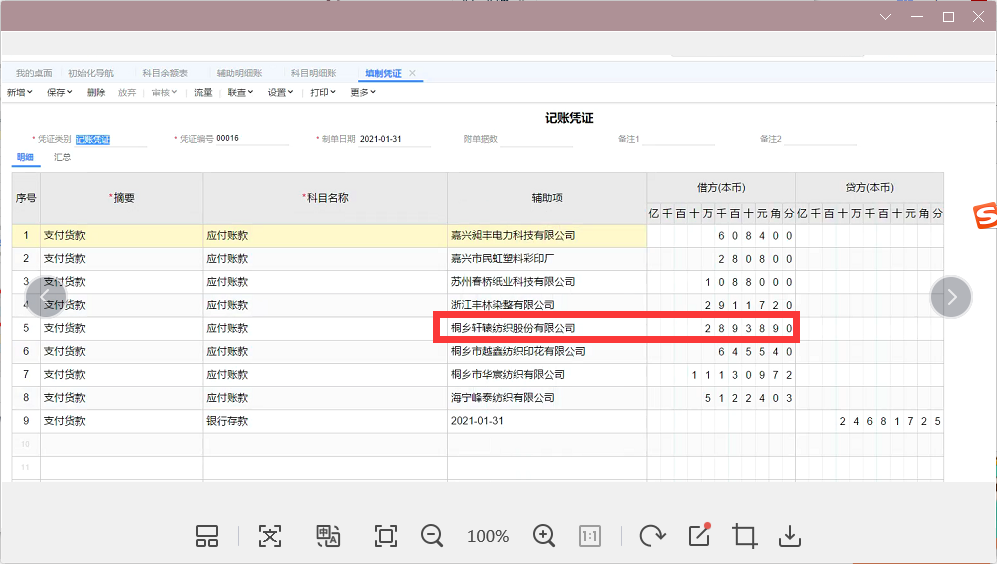Screen dimensions: 997x564
Task: Open the thumbnail grid view icon
Action: [x=207, y=536]
